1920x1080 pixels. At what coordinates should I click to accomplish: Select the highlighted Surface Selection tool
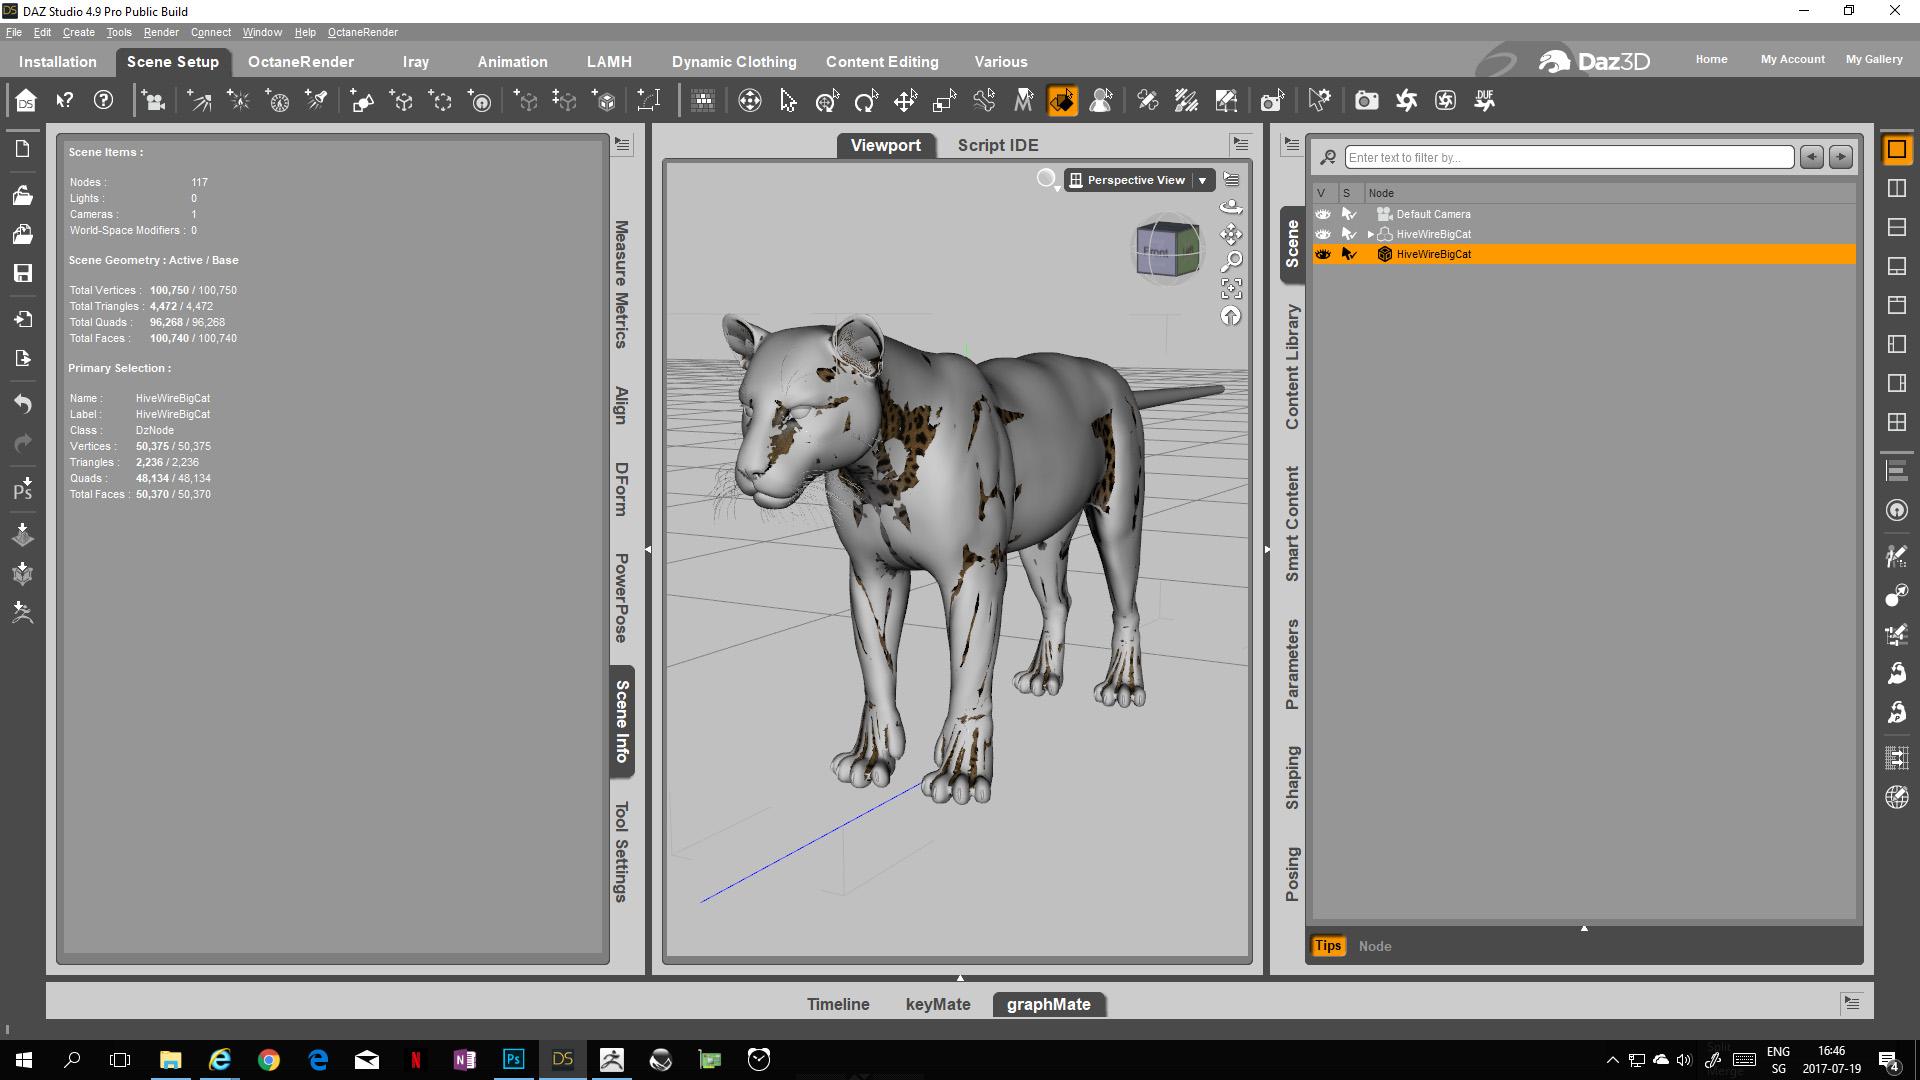click(x=1062, y=101)
